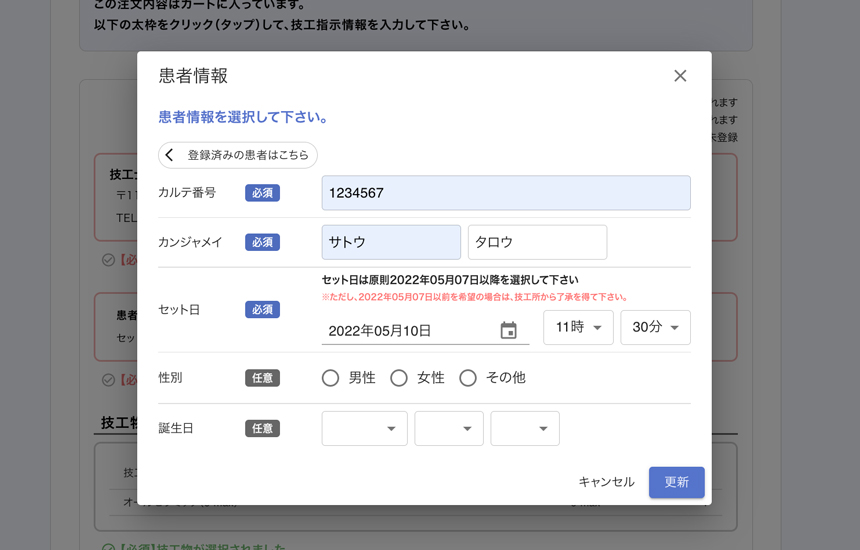Open the middle 誕生日 dropdown
The width and height of the screenshot is (860, 550).
449,429
